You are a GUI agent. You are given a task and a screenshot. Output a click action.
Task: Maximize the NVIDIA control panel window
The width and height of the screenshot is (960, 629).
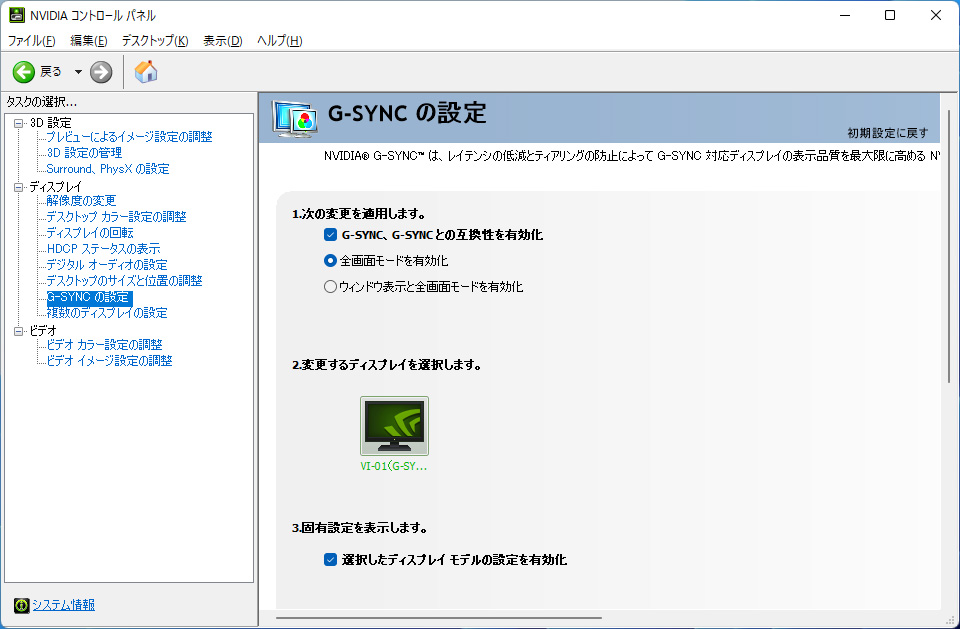point(890,15)
